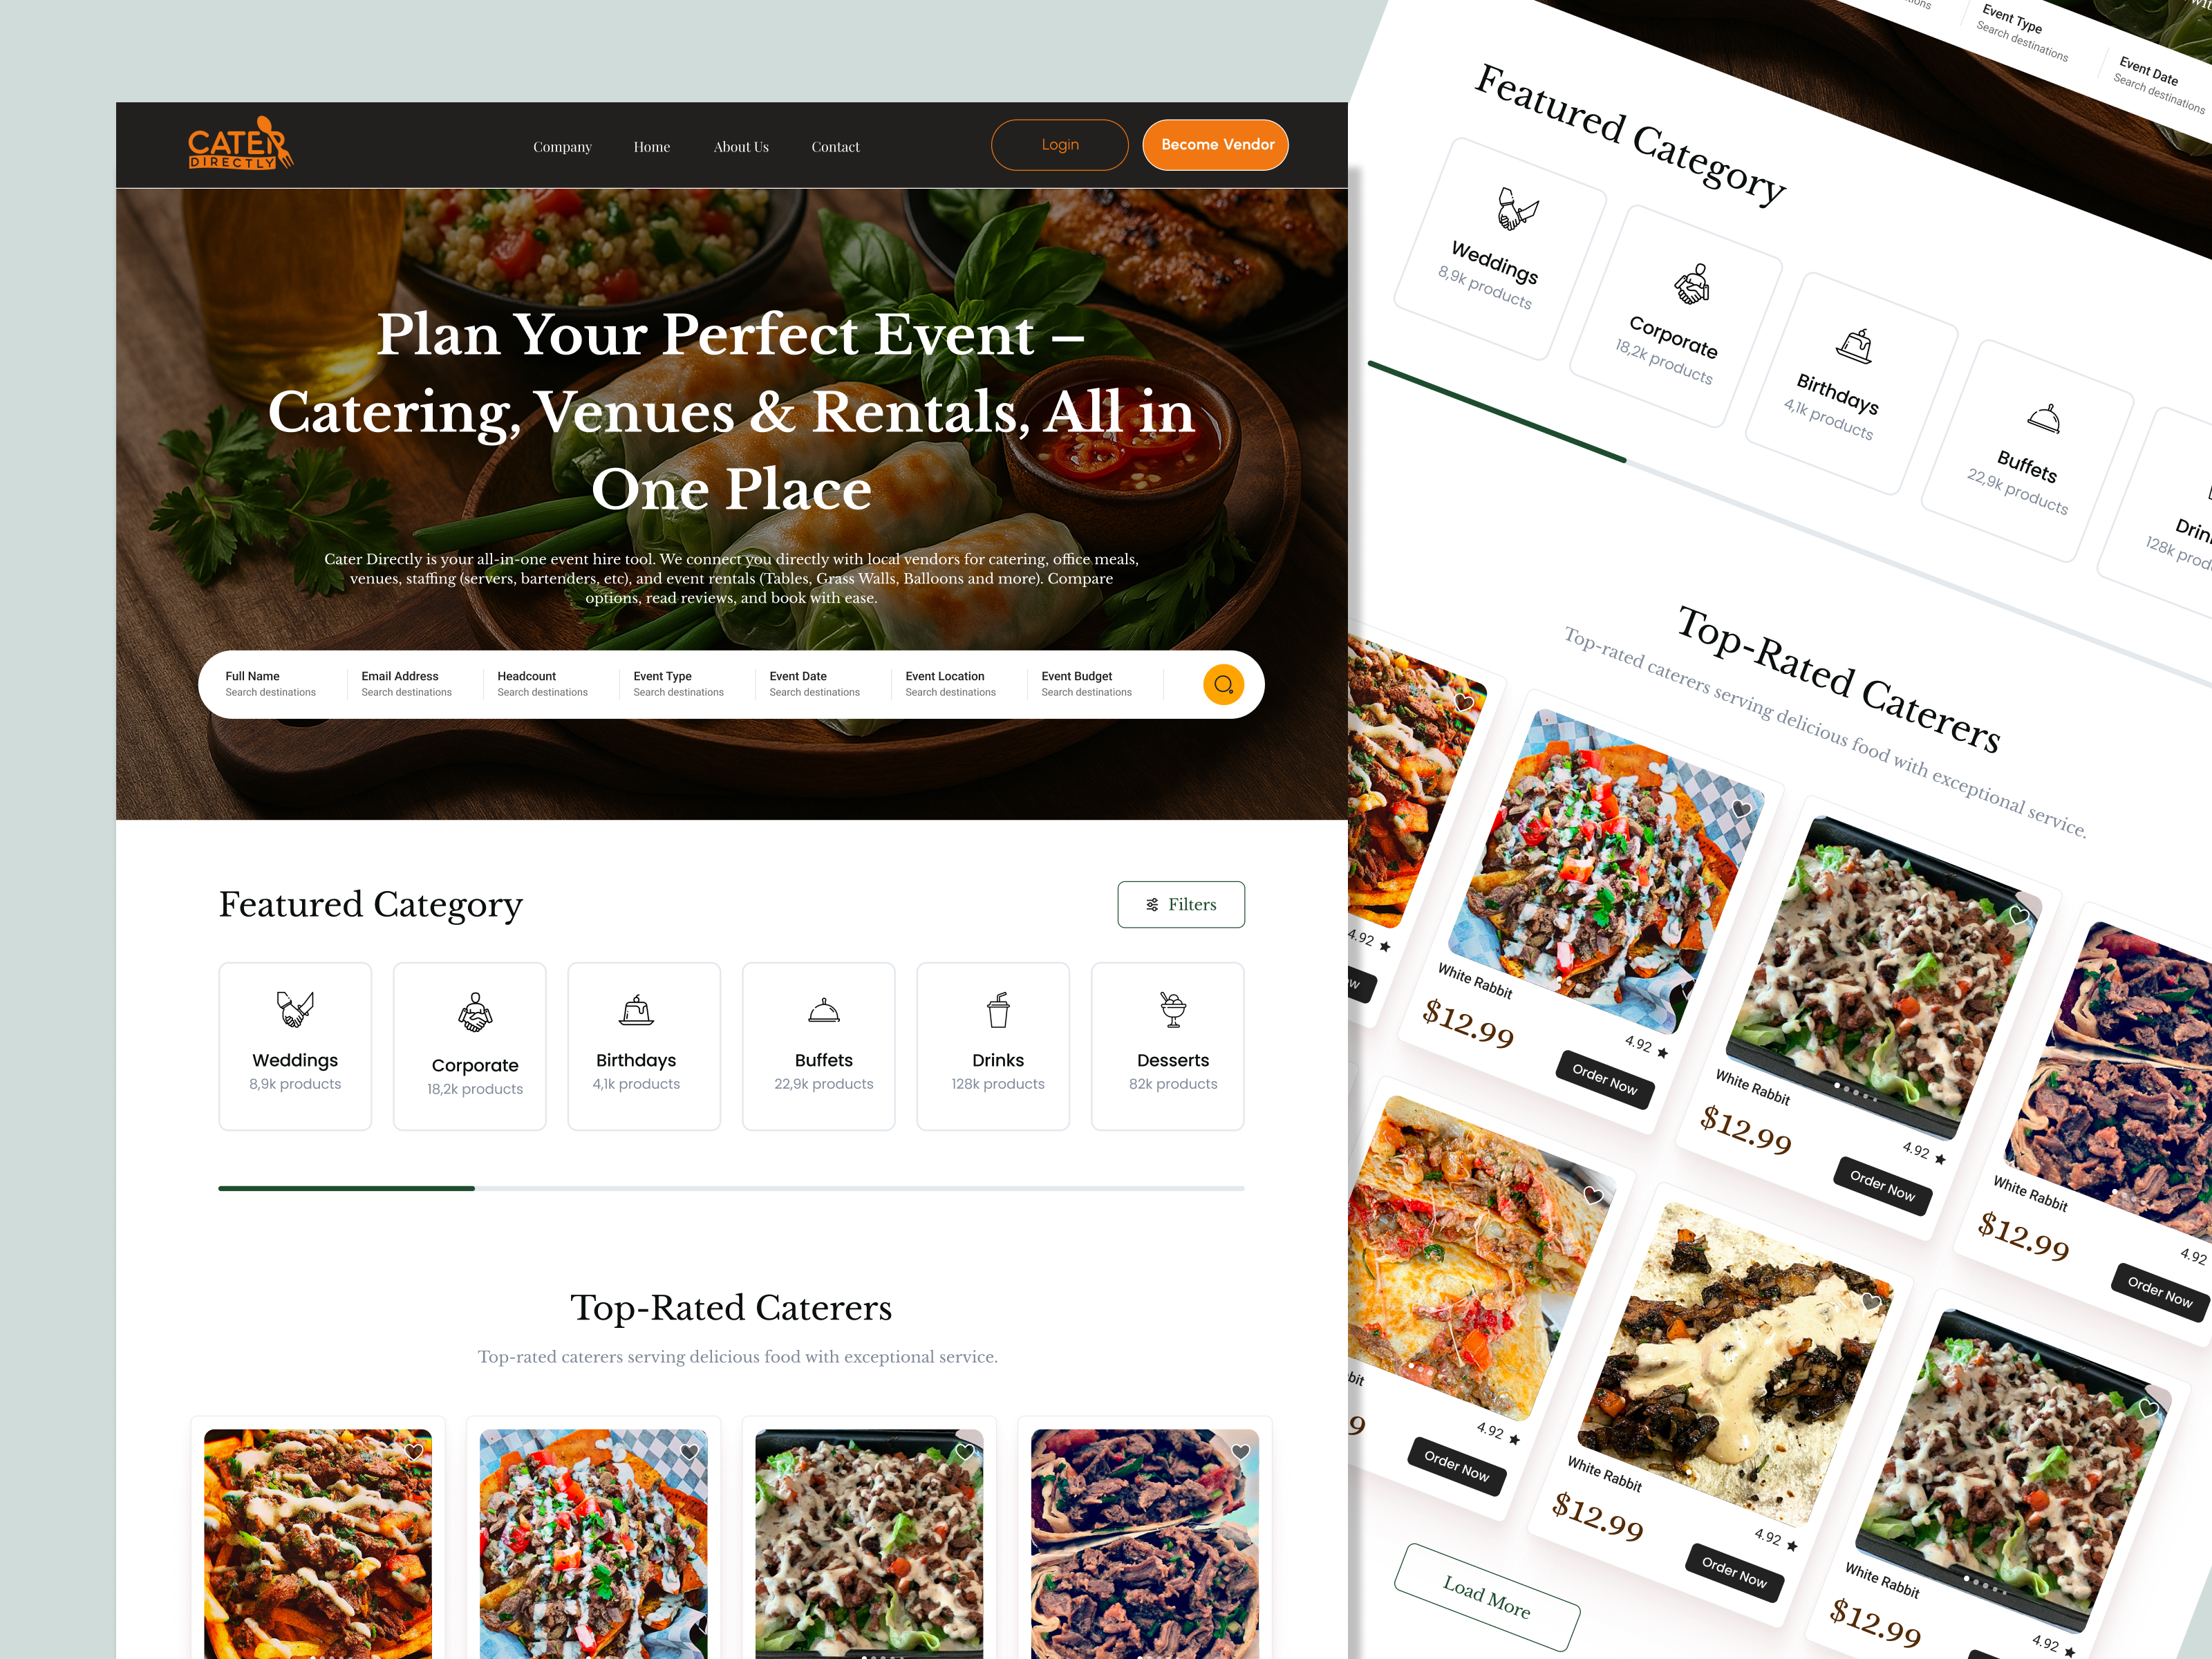Open the About Us page
2212x1659 pixels.
(741, 147)
